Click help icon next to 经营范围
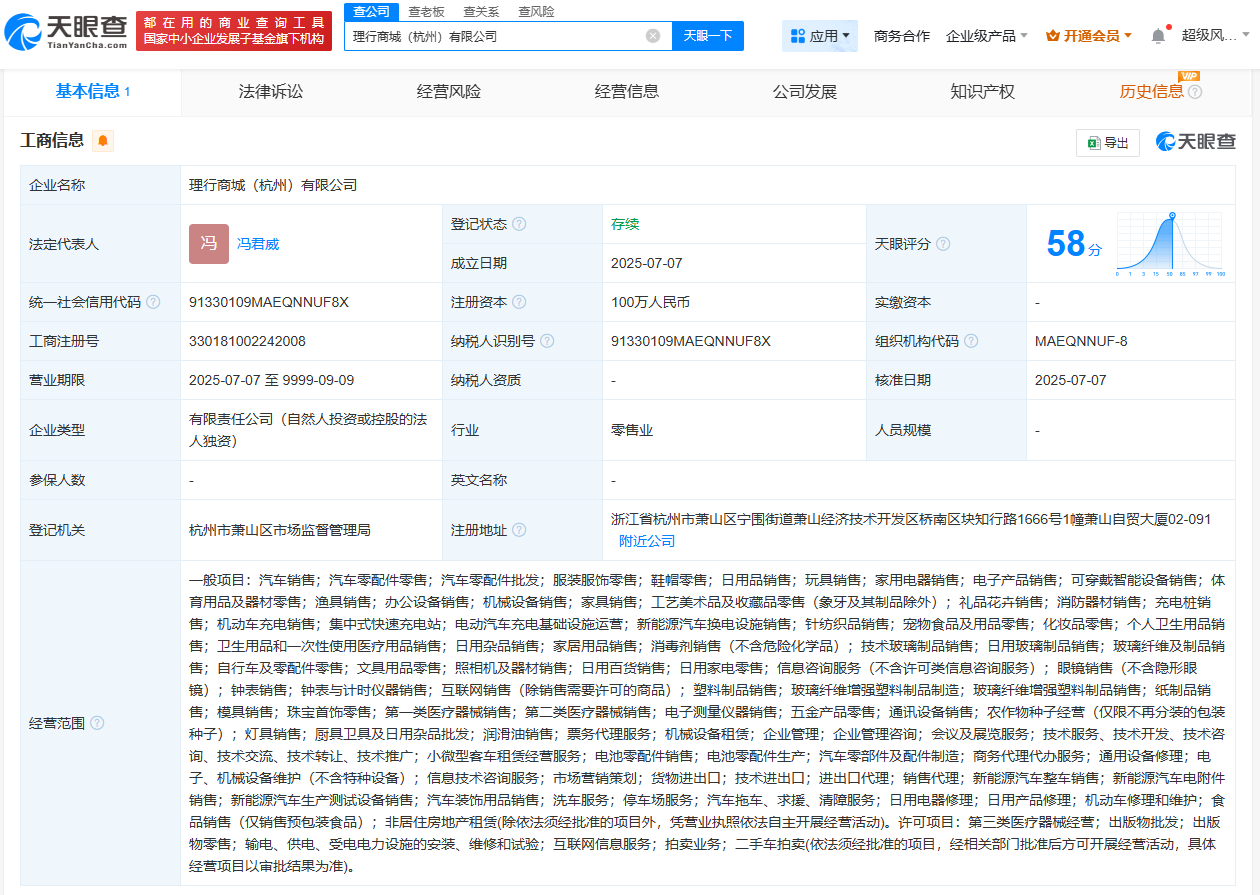1260x895 pixels. [x=97, y=723]
